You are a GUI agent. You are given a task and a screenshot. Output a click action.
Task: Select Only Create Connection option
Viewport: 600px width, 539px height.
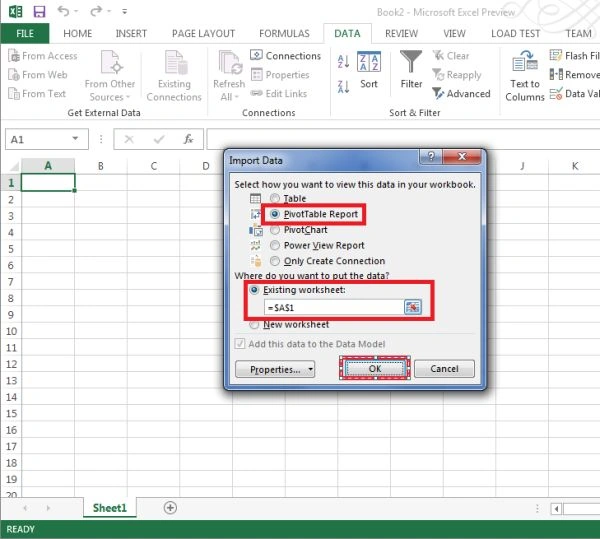tap(275, 261)
